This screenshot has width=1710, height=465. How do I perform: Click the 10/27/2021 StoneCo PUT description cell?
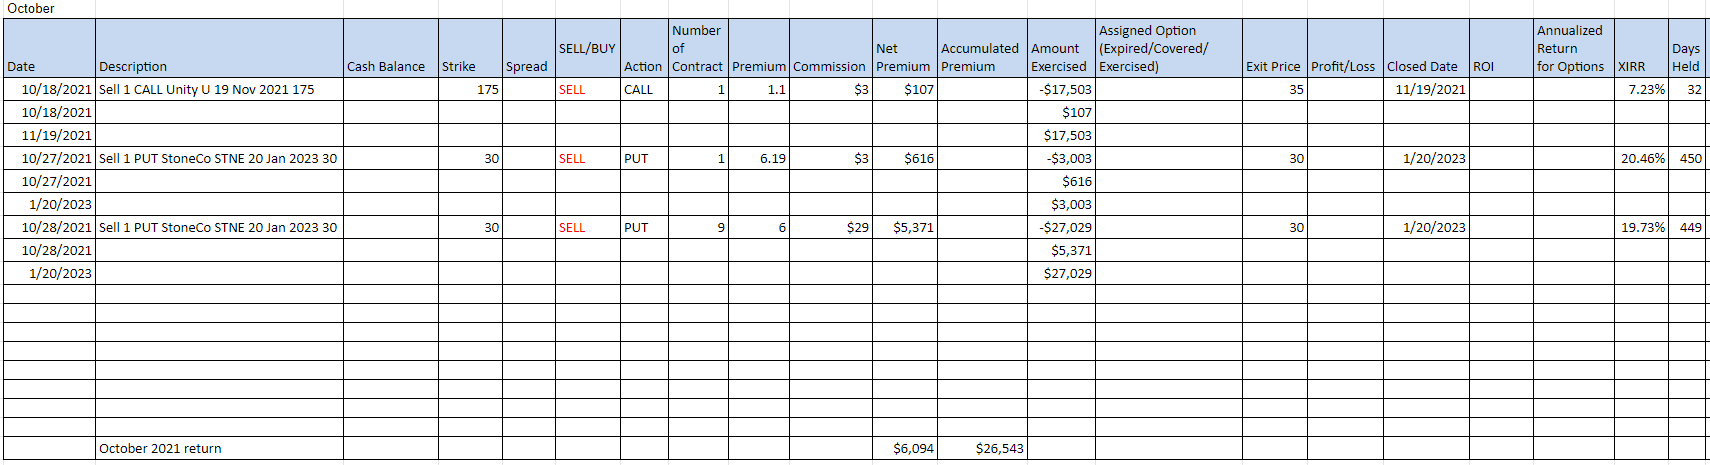click(219, 158)
